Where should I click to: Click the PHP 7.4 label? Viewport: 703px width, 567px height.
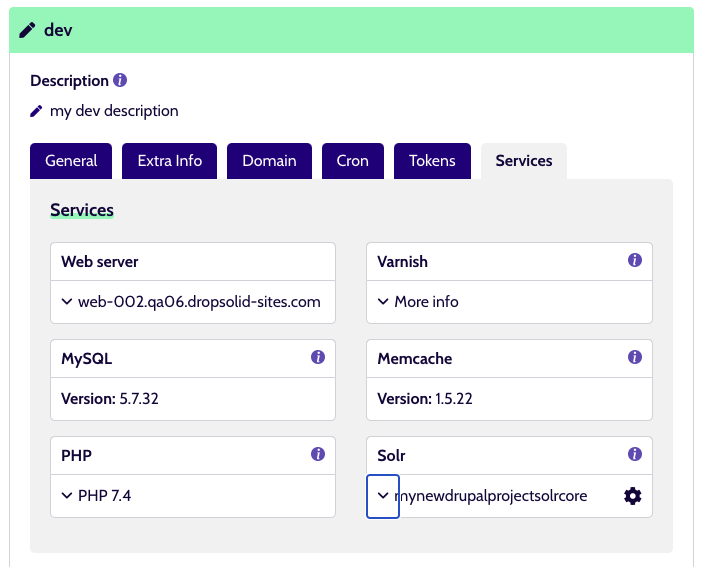[x=104, y=496]
